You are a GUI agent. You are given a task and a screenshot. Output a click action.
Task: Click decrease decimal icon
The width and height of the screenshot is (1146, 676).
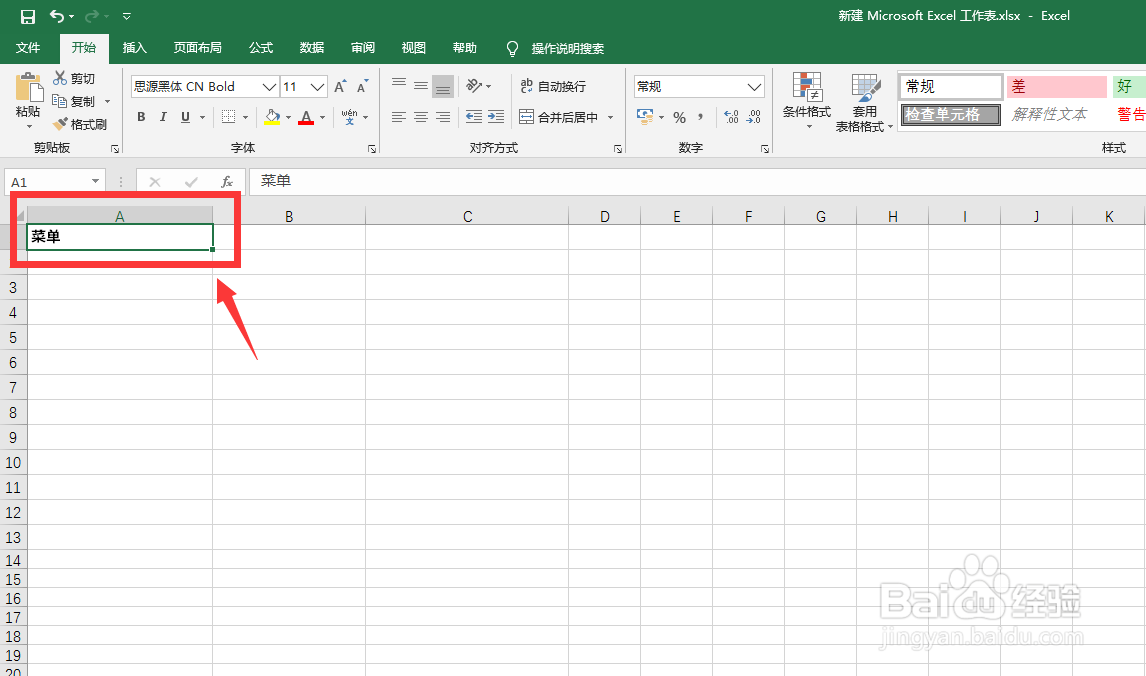pos(754,117)
